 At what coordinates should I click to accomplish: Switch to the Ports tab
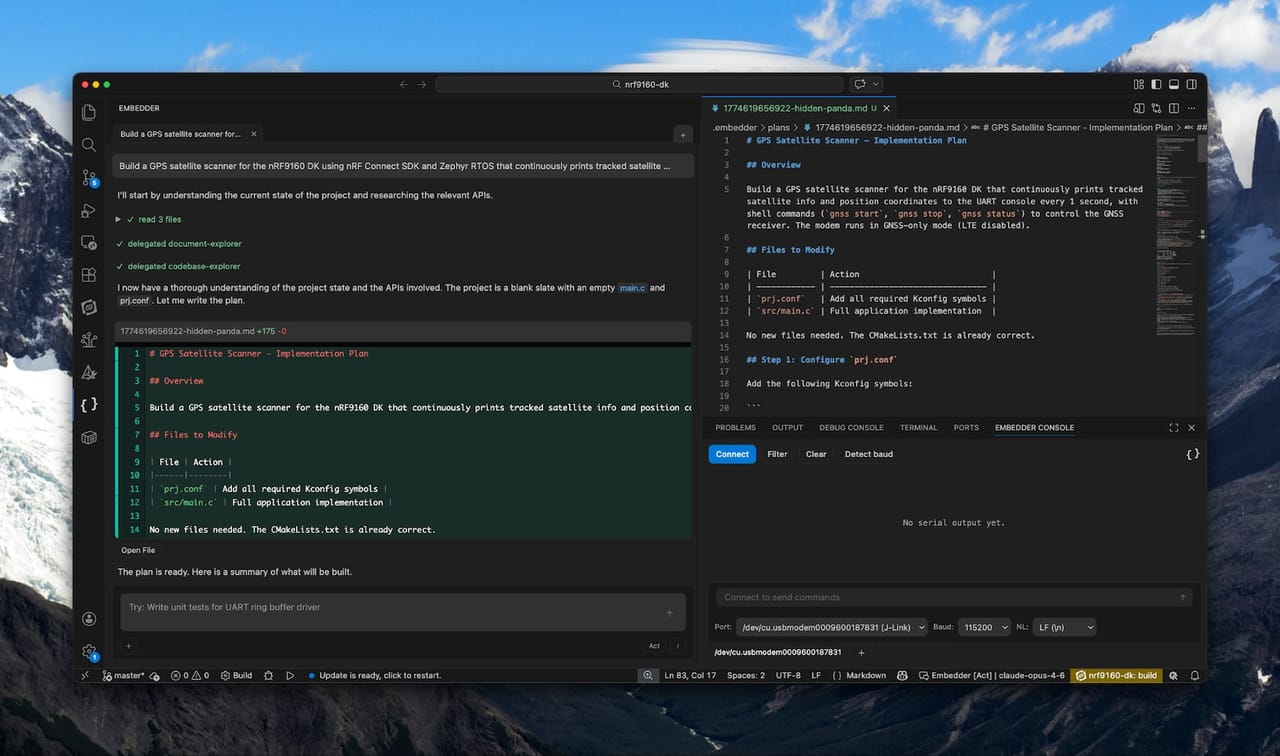click(x=966, y=428)
